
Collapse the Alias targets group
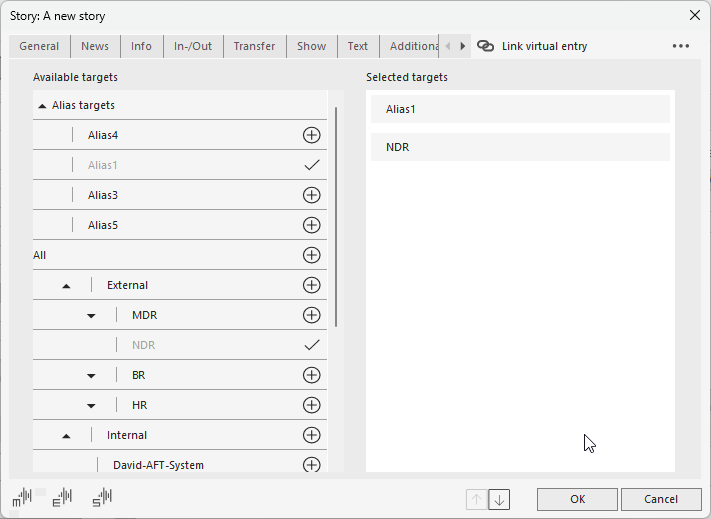coord(42,105)
